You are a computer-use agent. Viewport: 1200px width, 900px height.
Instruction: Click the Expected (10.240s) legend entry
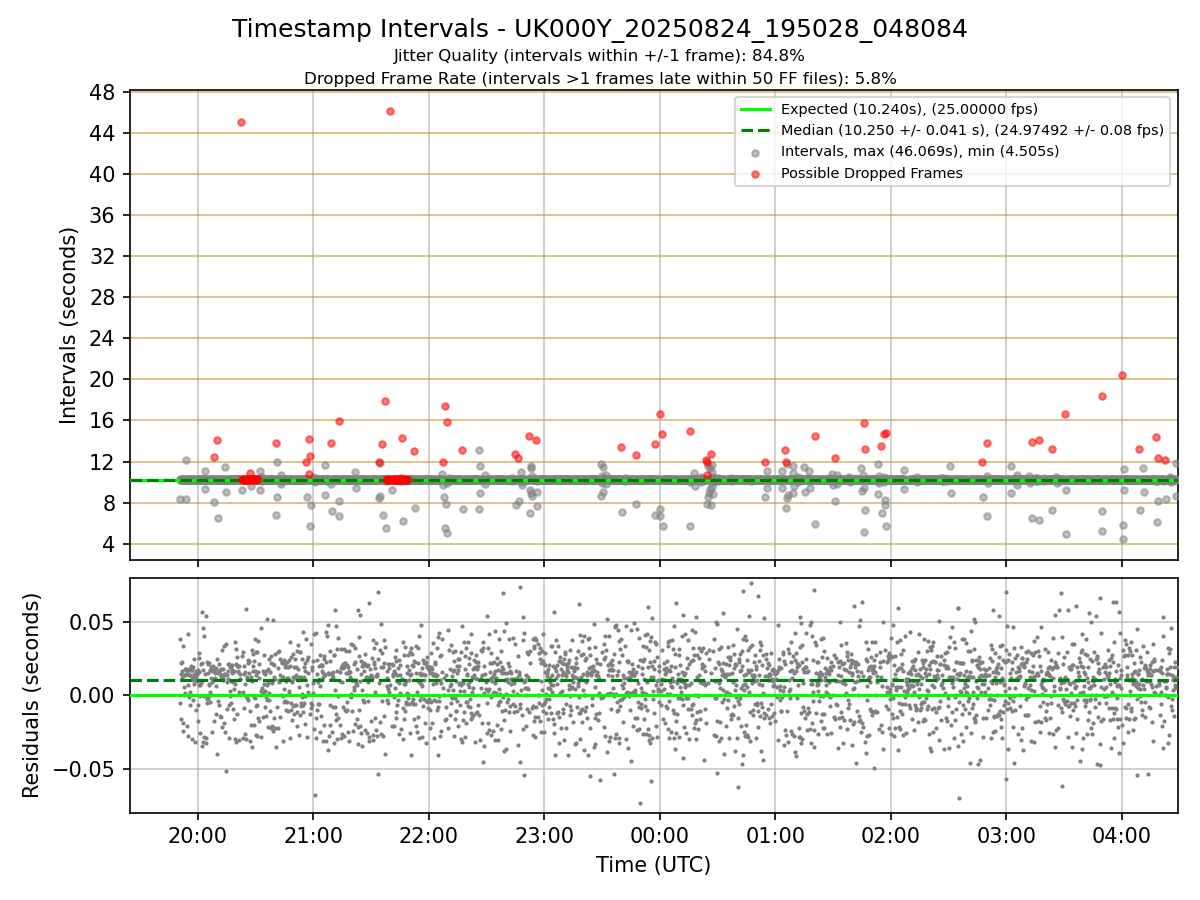909,109
